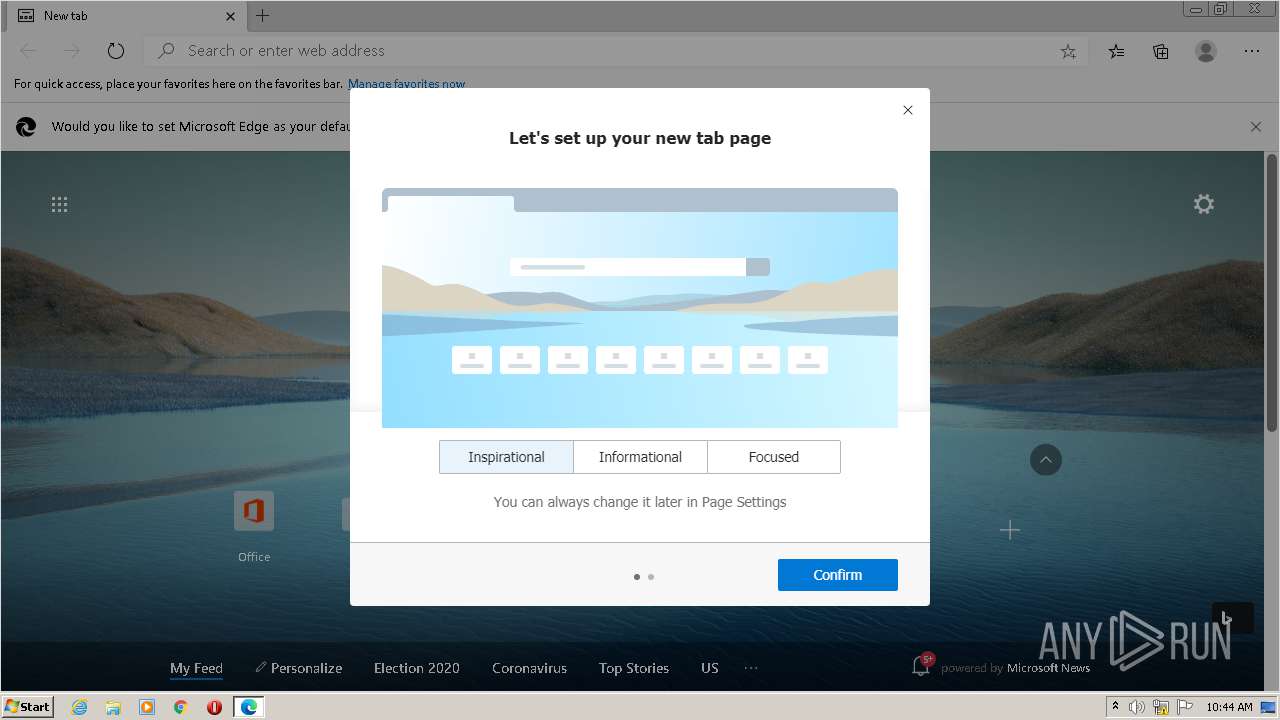
Task: Select the Inspirational layout option
Action: (506, 457)
